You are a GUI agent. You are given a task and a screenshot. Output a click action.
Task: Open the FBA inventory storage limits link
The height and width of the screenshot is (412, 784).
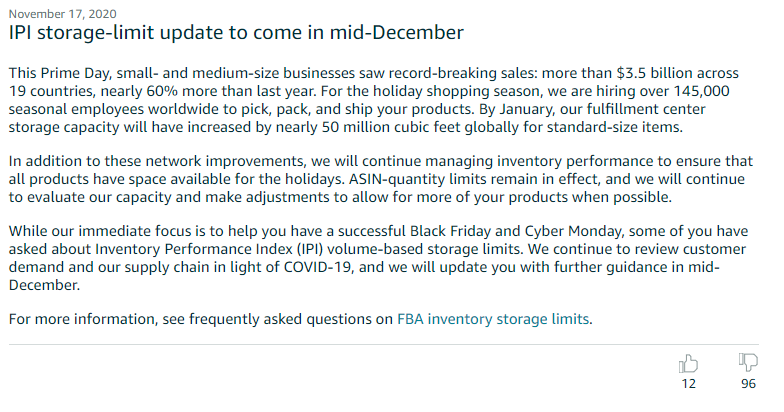493,319
